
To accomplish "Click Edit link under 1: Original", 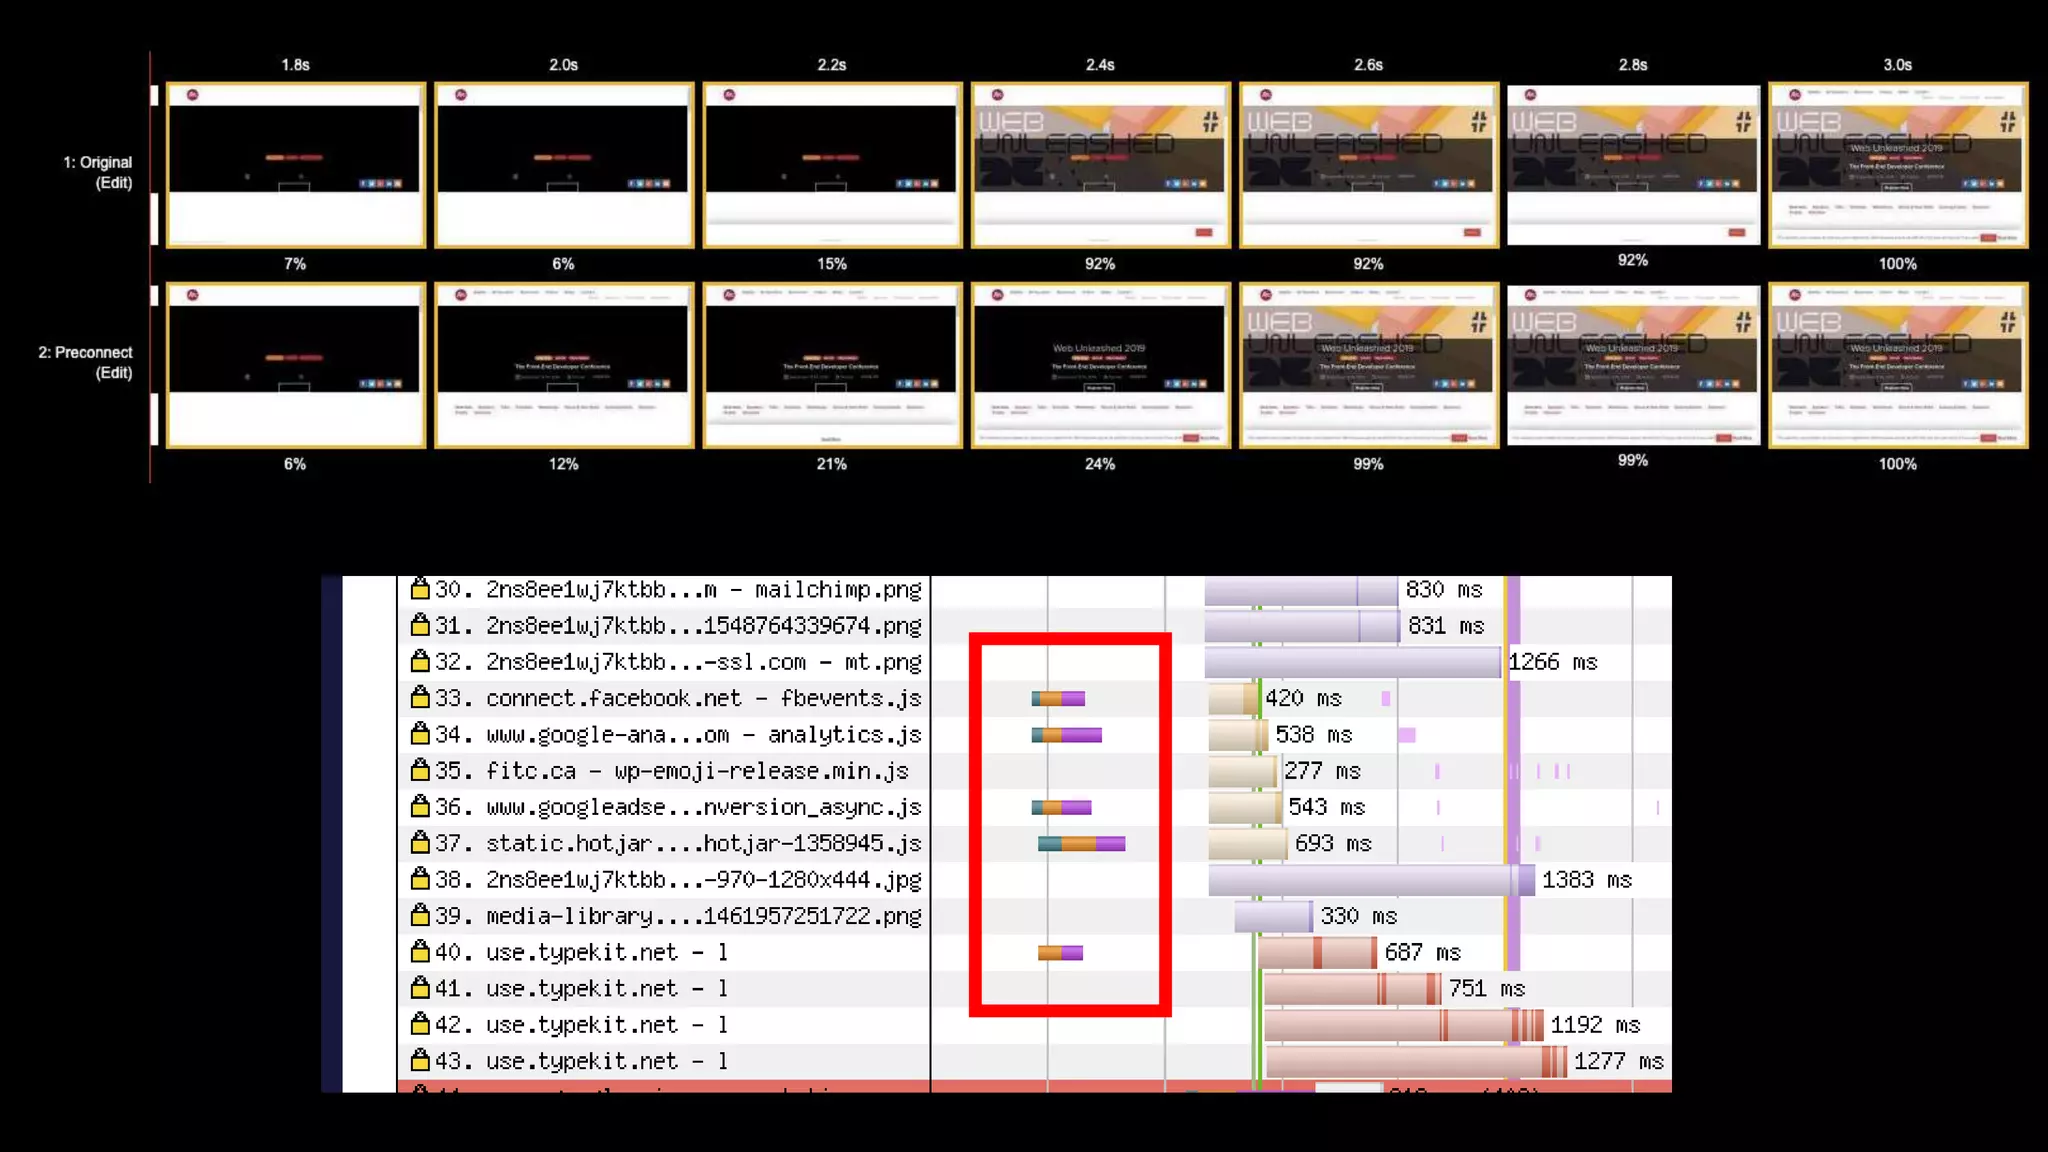I will click(x=114, y=183).
